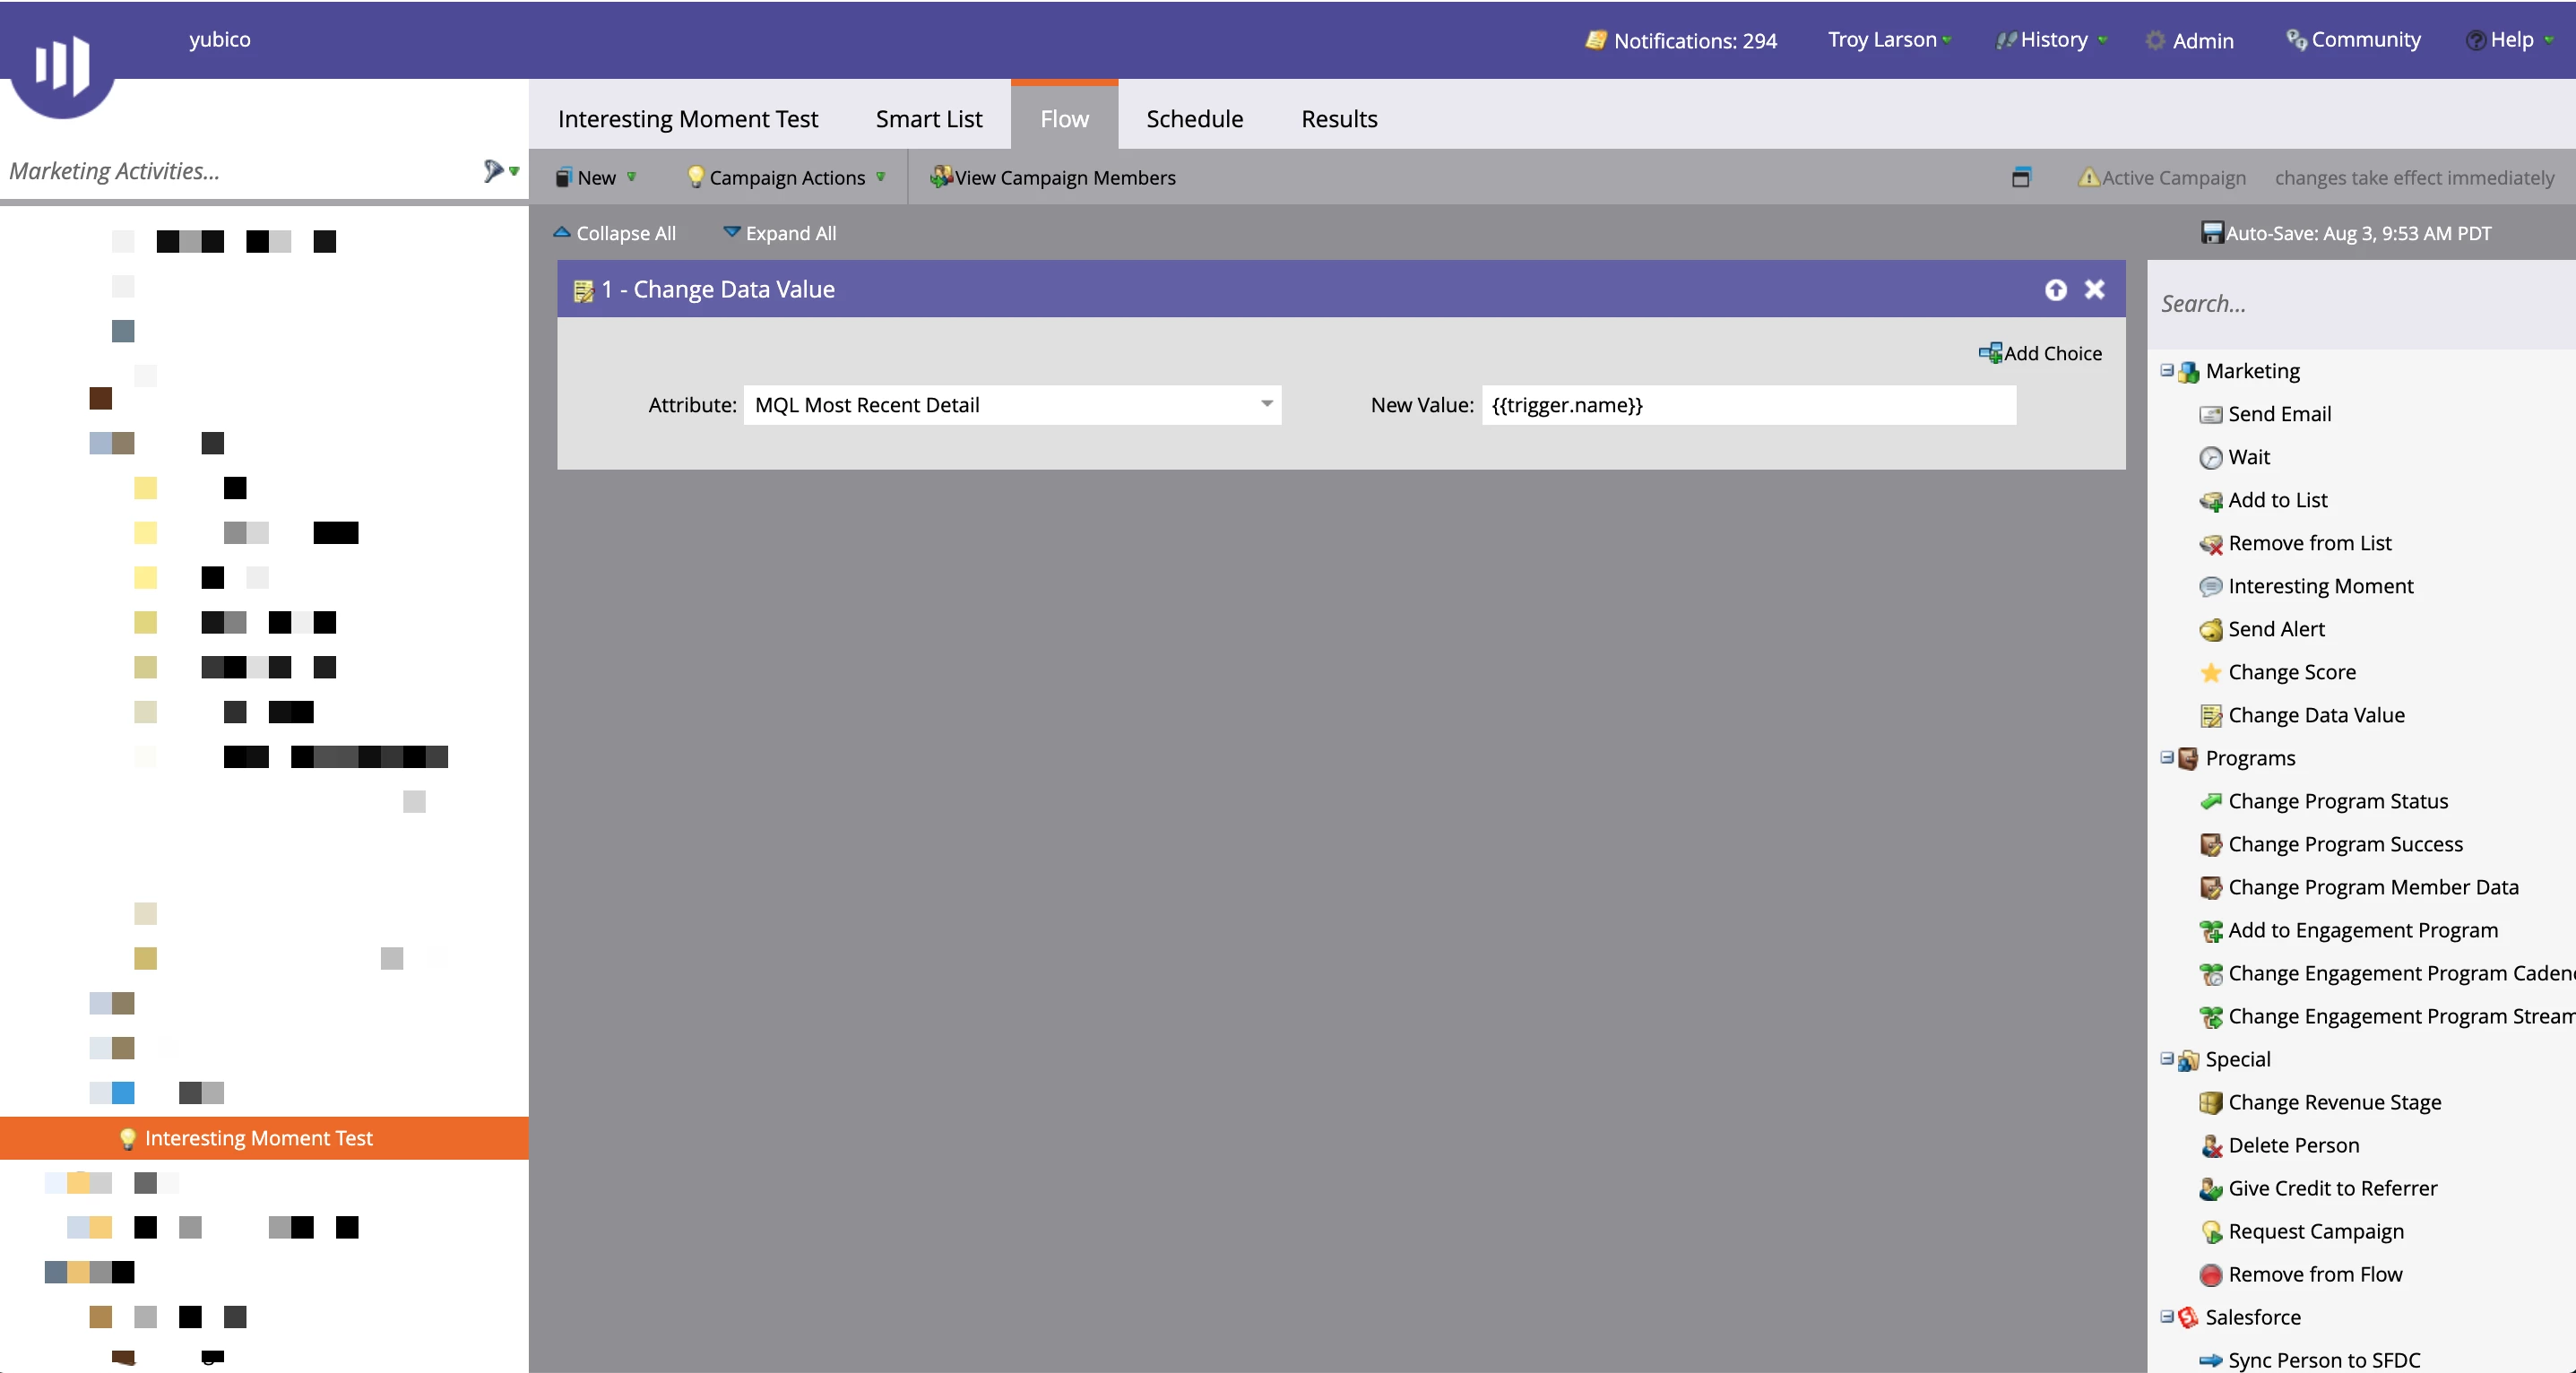Move flow step up with arrow icon
The image size is (2576, 1373).
tap(2055, 289)
